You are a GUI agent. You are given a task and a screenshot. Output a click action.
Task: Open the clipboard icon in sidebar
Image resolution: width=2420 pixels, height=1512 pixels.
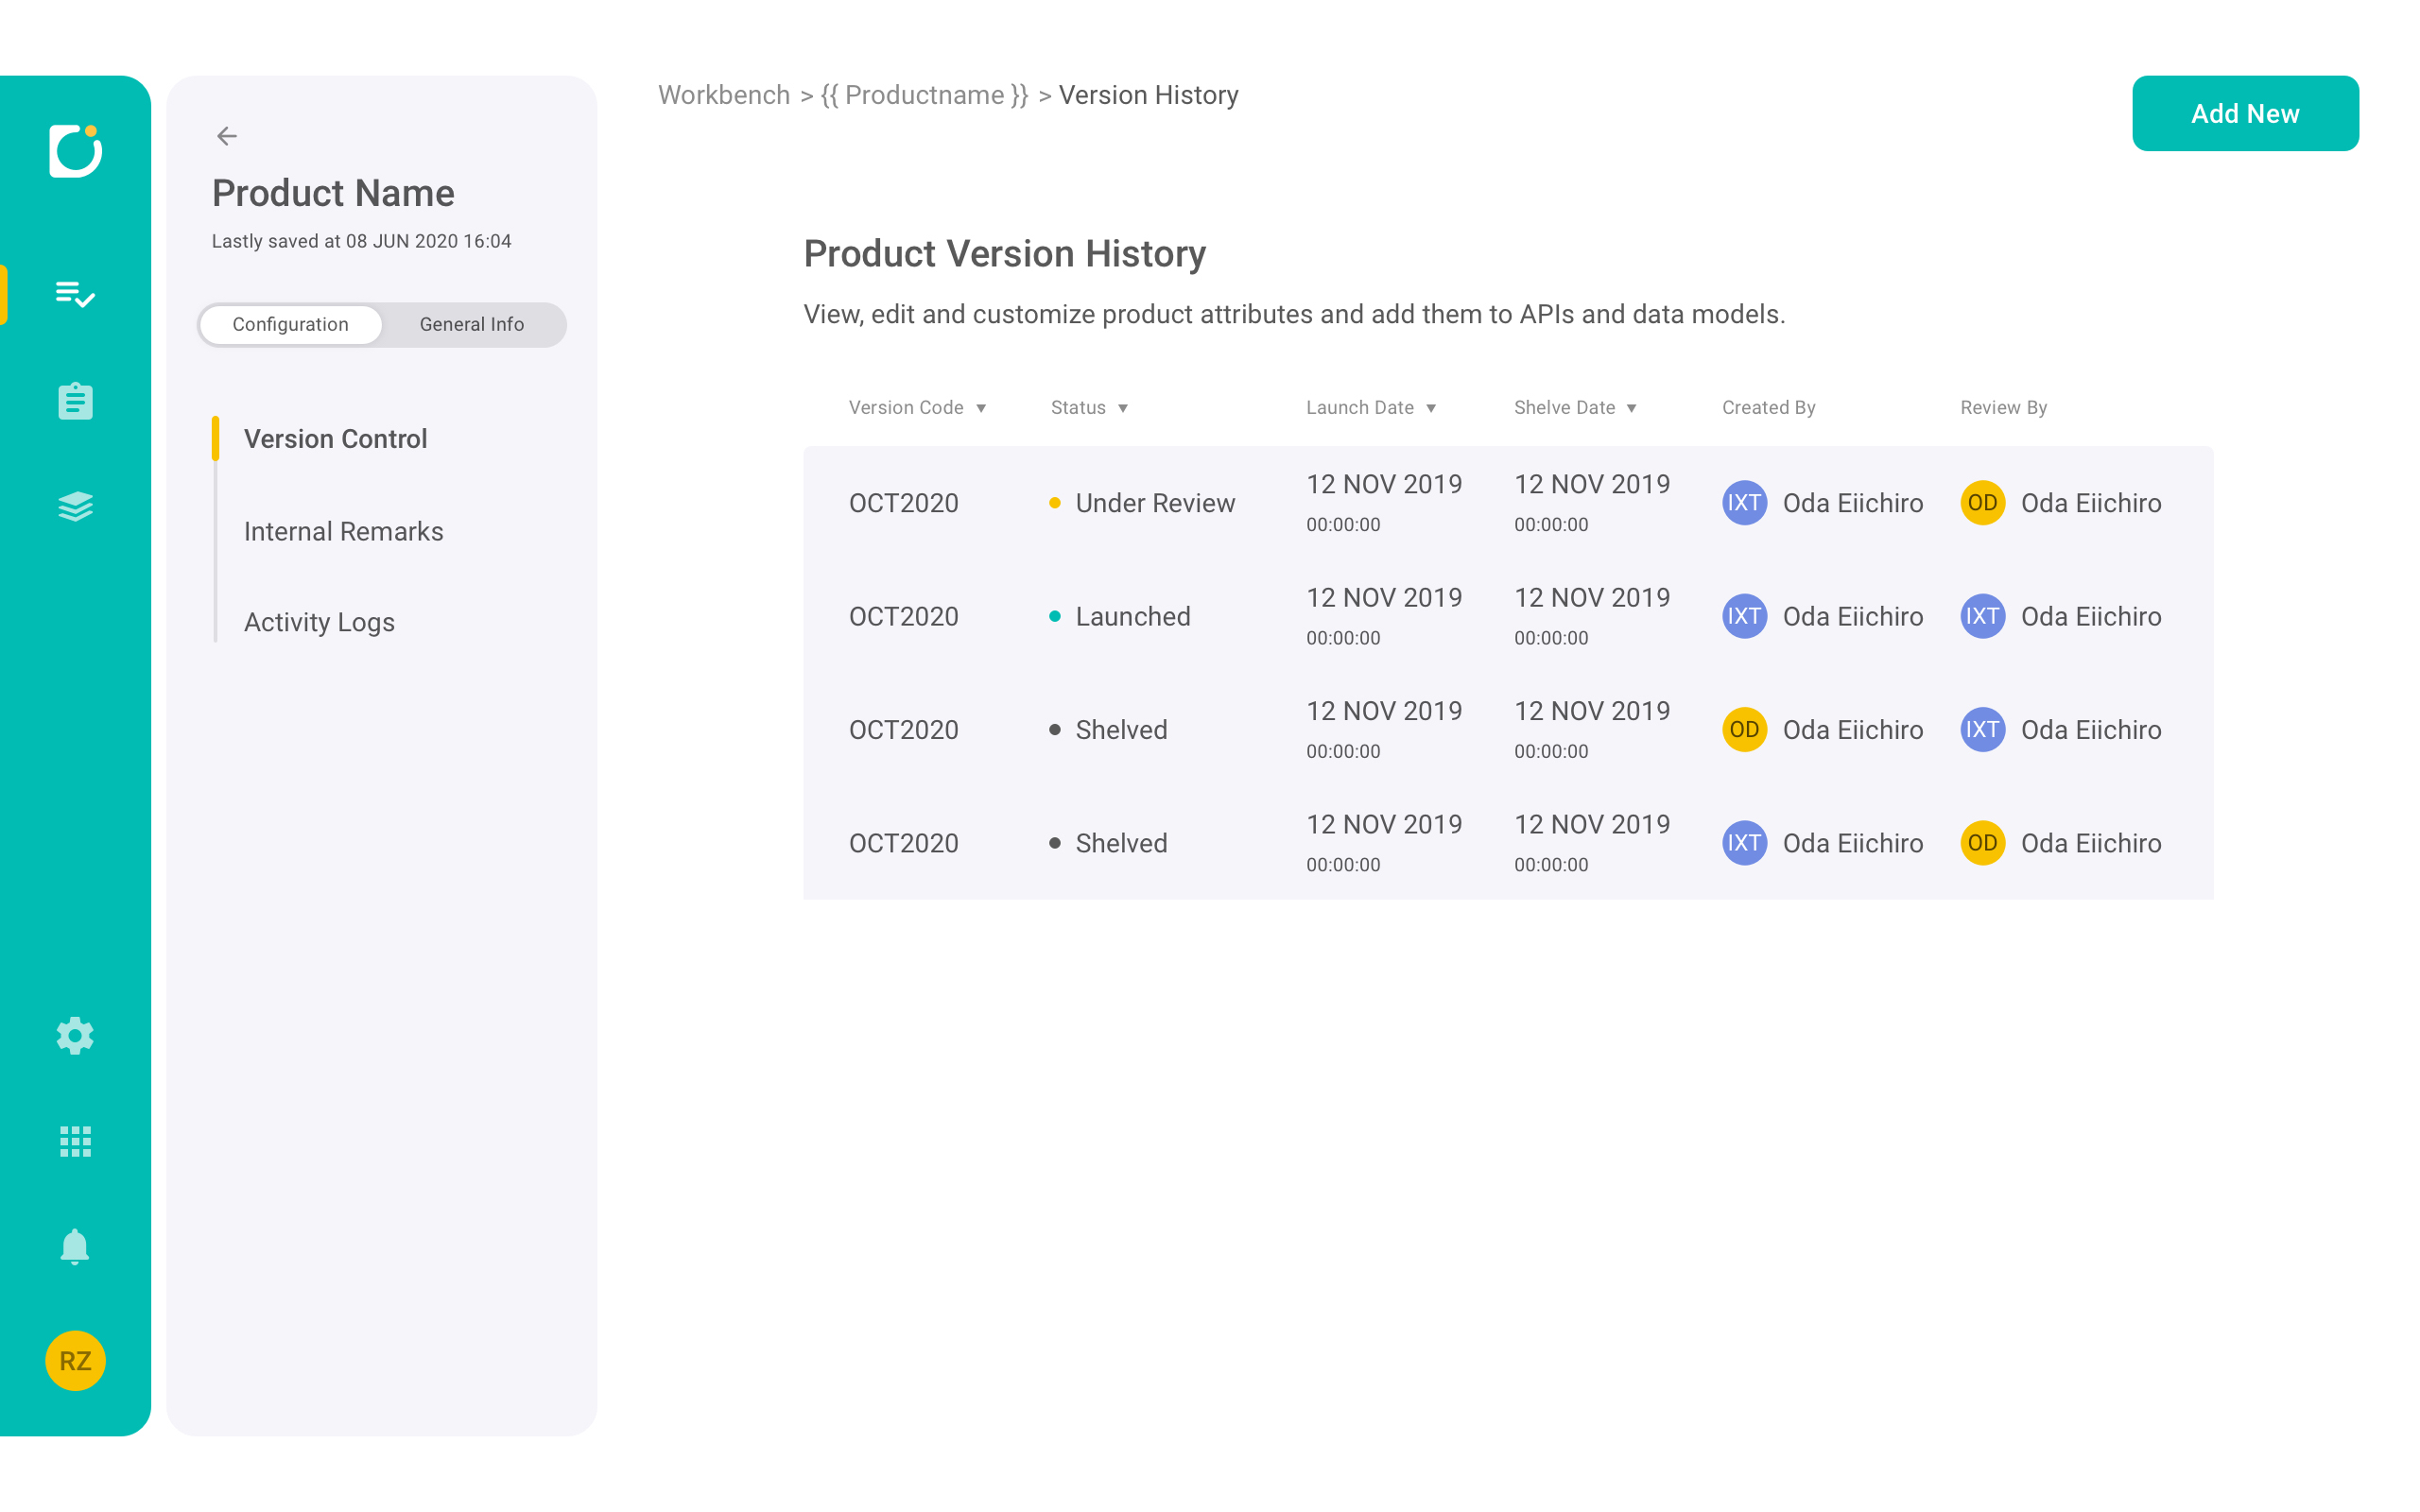[x=75, y=401]
